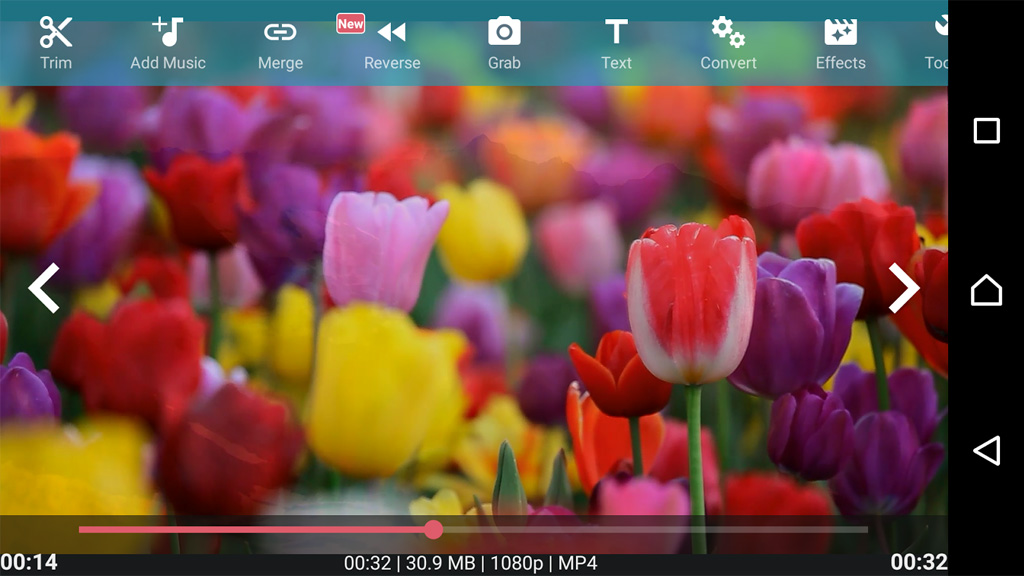Open the Add Music tool
Viewport: 1024px width, 576px height.
[168, 44]
